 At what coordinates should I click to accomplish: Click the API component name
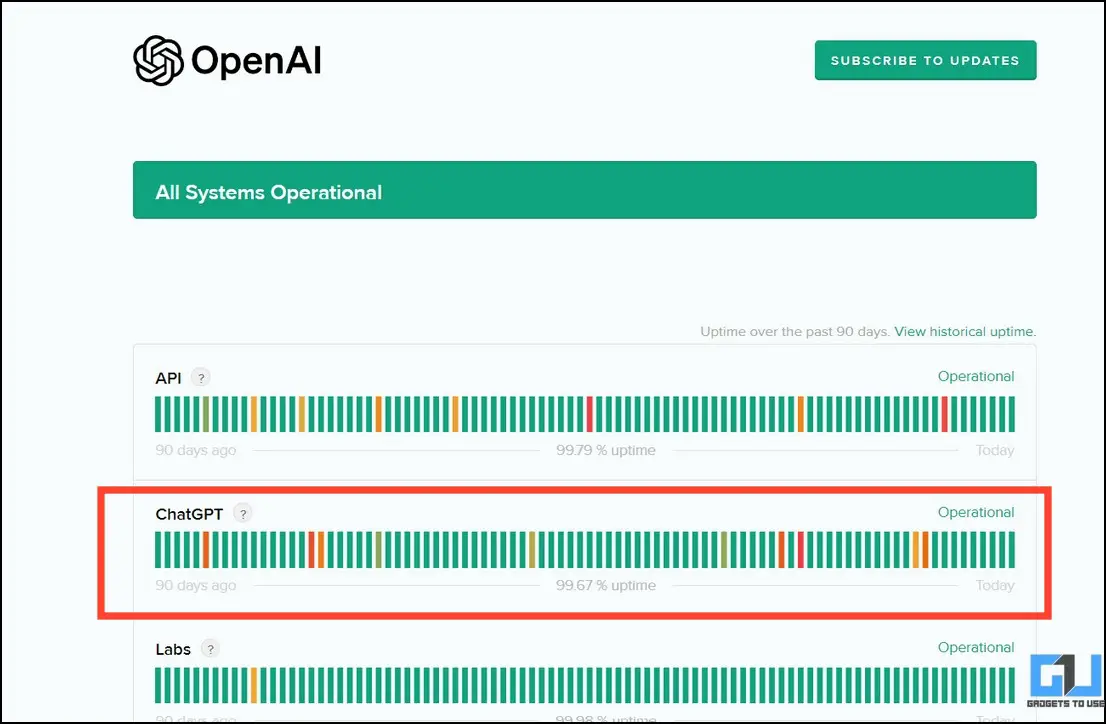point(169,378)
